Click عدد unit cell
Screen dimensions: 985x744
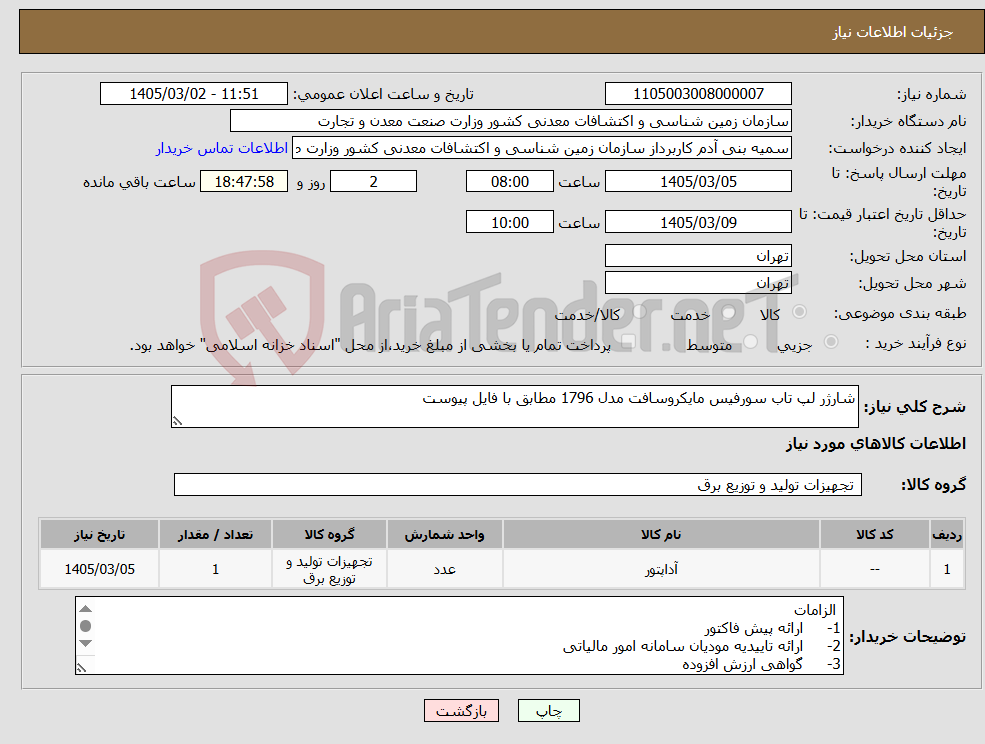[444, 569]
